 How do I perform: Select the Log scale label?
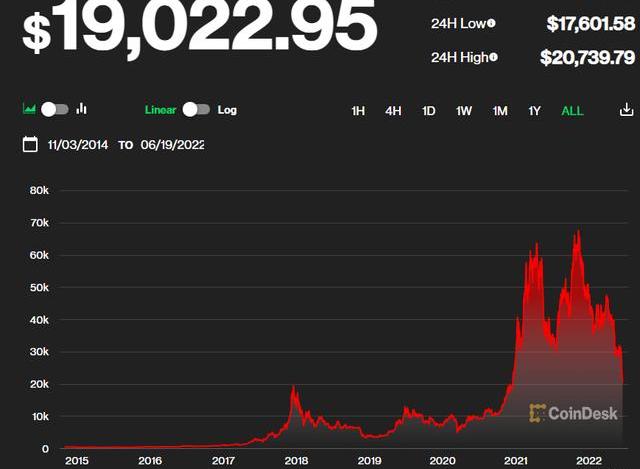[227, 110]
